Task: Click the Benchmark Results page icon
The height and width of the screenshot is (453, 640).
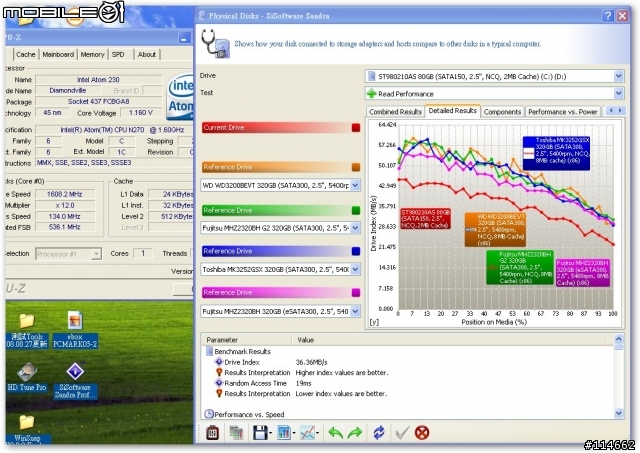Action: click(x=209, y=351)
